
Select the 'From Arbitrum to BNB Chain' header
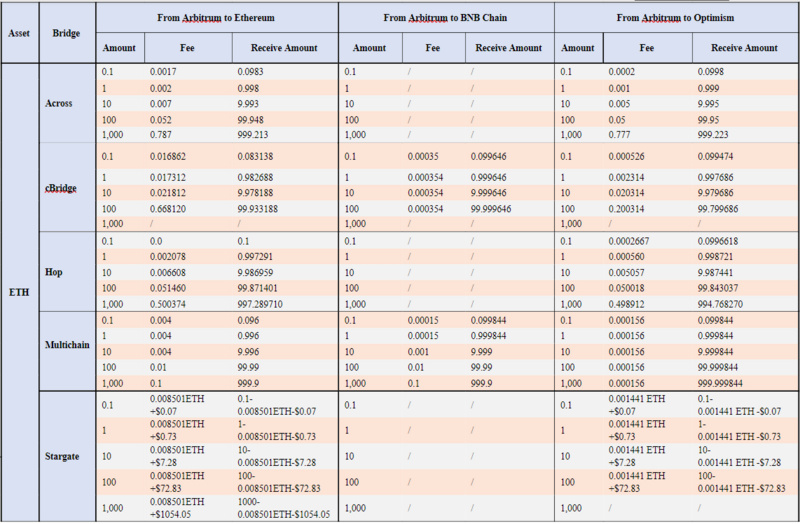point(446,18)
